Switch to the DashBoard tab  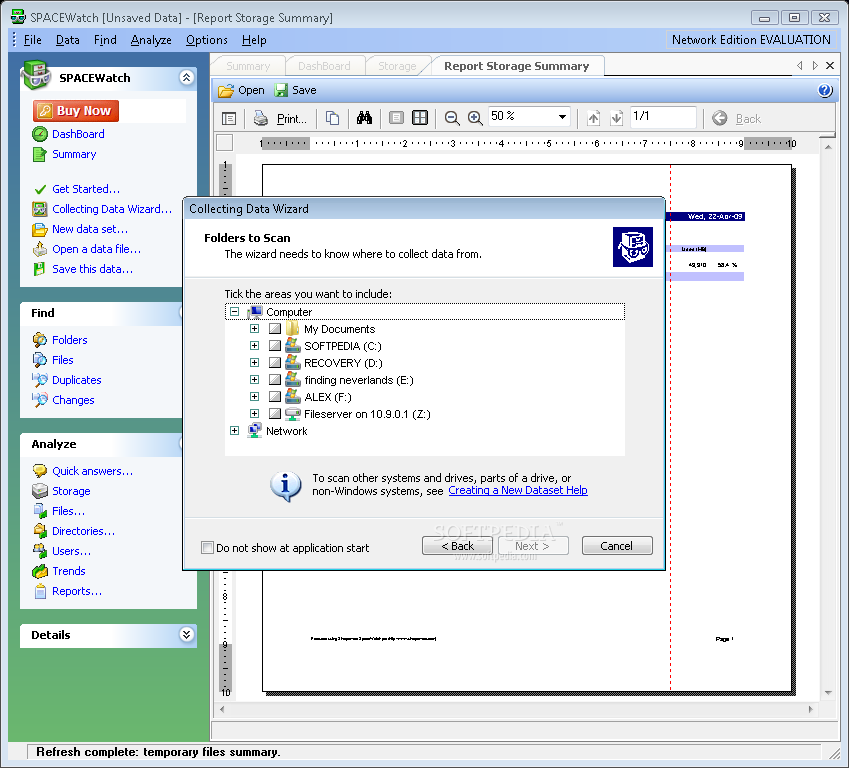point(324,66)
